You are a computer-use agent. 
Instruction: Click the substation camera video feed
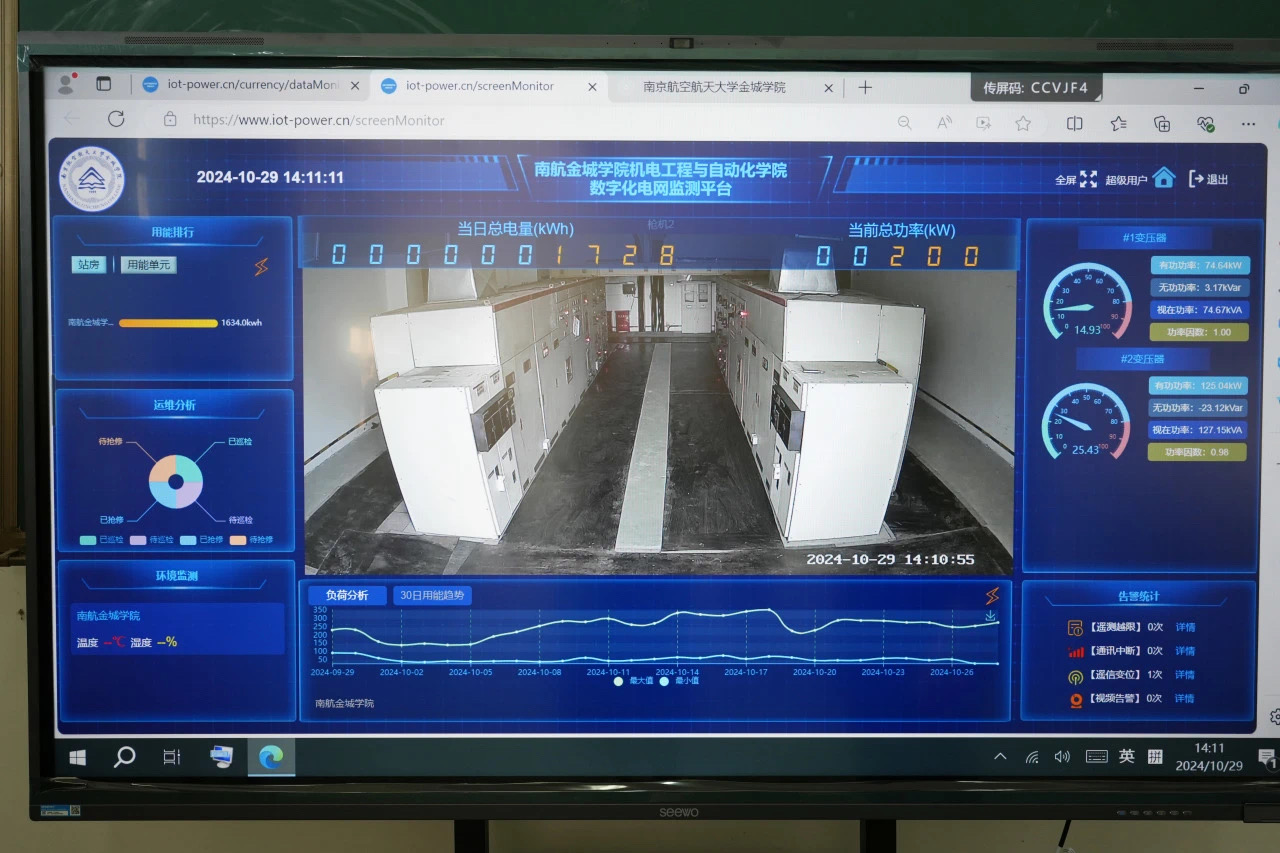658,420
